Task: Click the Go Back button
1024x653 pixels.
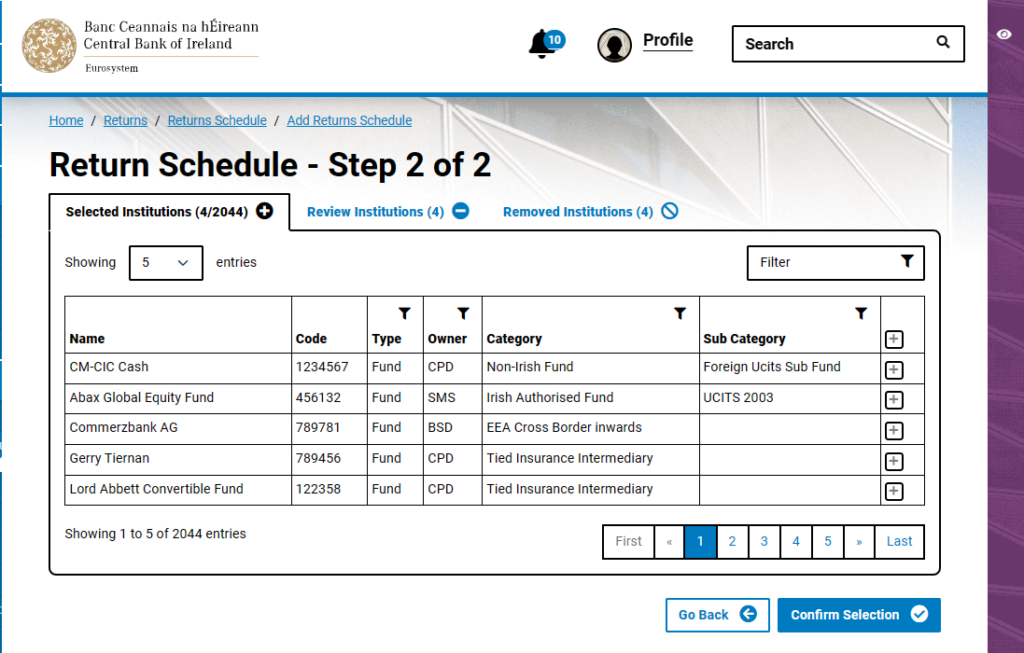Action: pyautogui.click(x=717, y=614)
